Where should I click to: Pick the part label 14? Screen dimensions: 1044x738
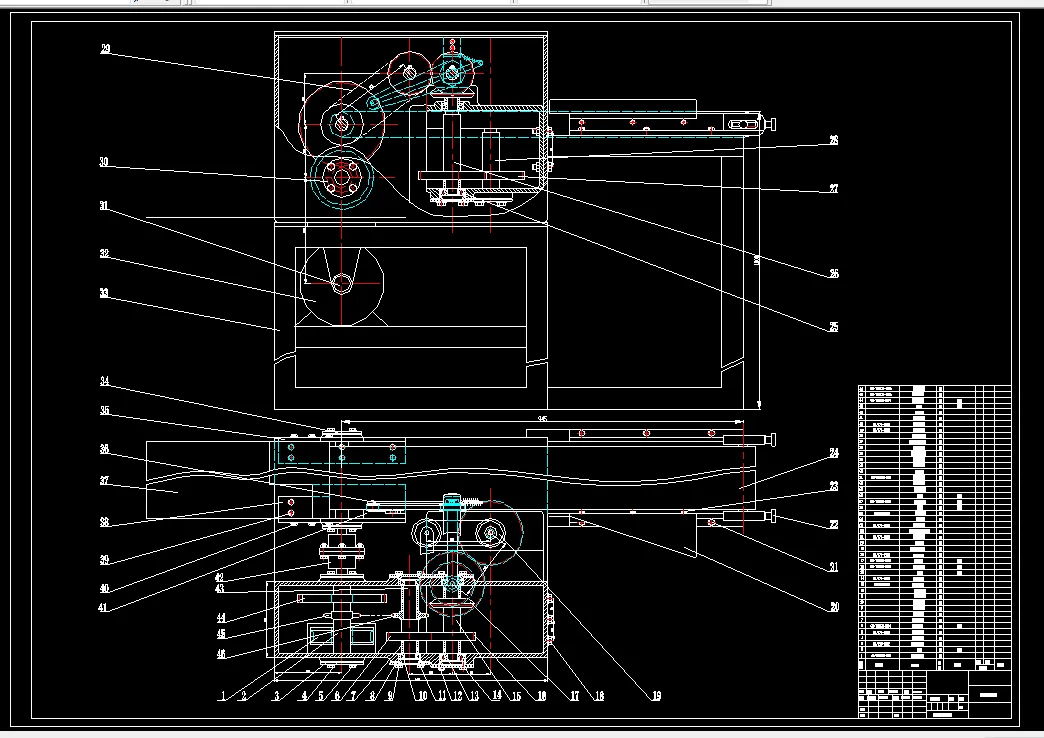(497, 695)
